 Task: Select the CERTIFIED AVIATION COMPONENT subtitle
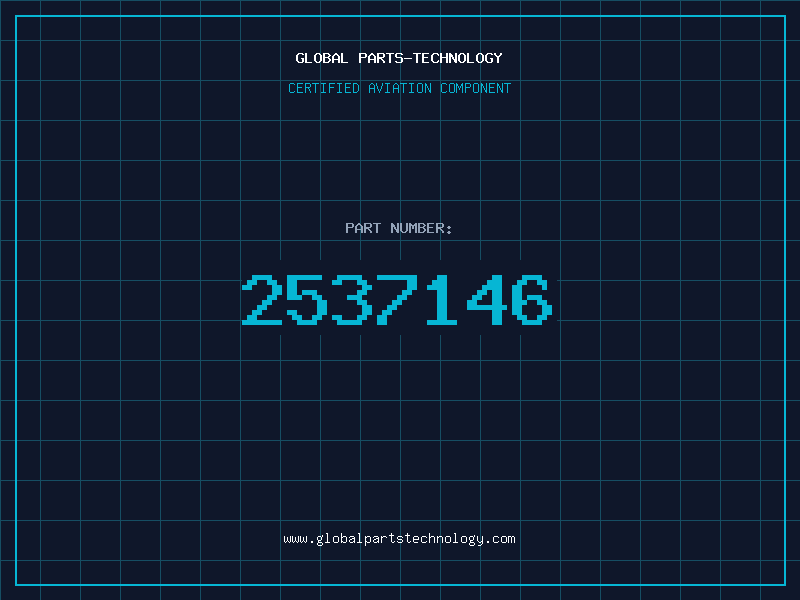pos(399,88)
